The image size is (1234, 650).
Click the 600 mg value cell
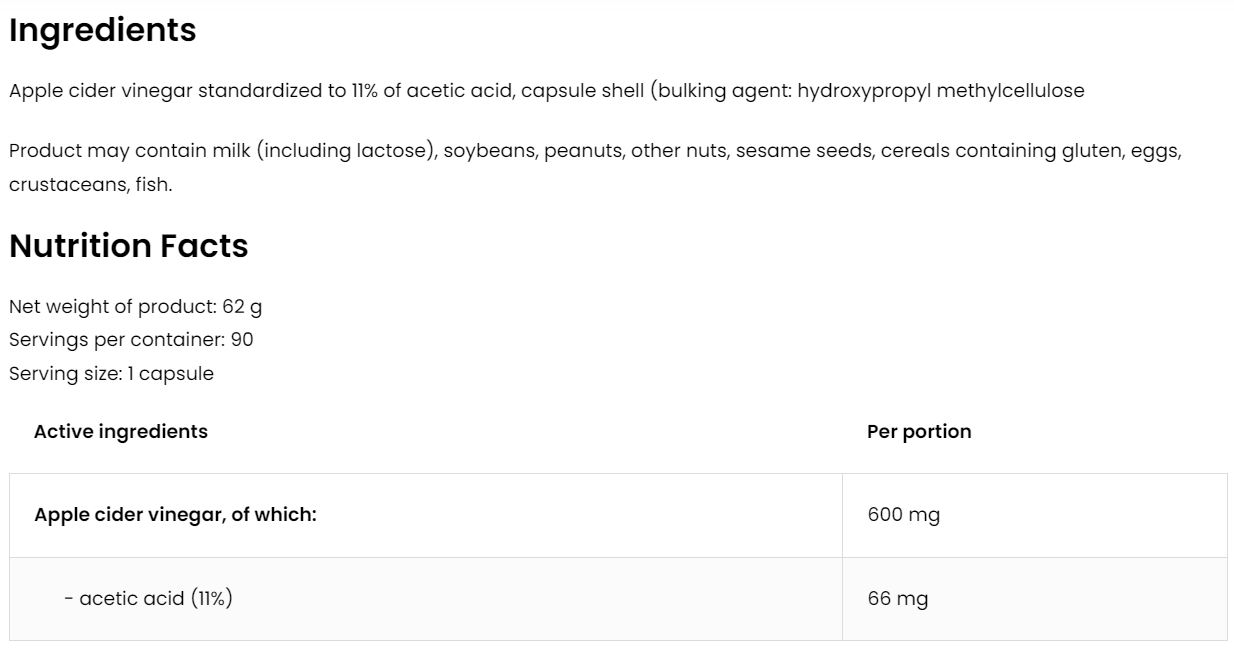click(904, 516)
